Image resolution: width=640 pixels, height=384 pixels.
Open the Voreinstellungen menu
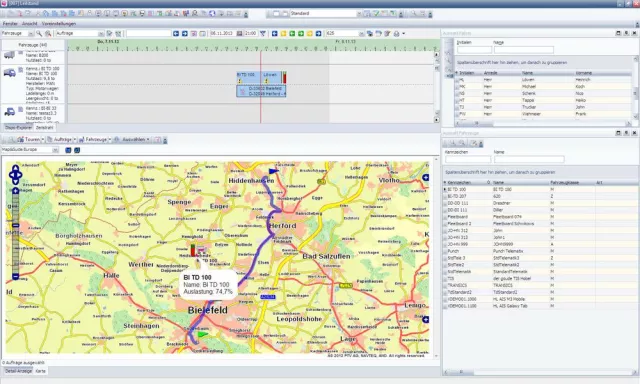(x=59, y=24)
